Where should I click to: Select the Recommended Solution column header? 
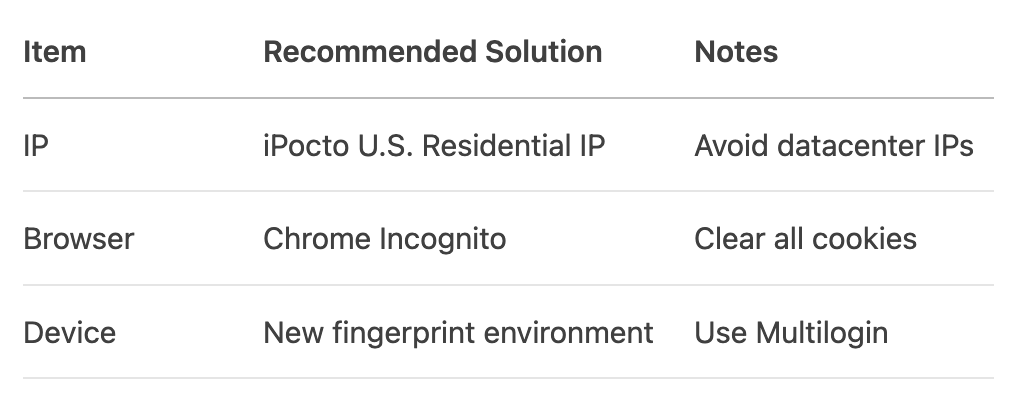(x=432, y=52)
